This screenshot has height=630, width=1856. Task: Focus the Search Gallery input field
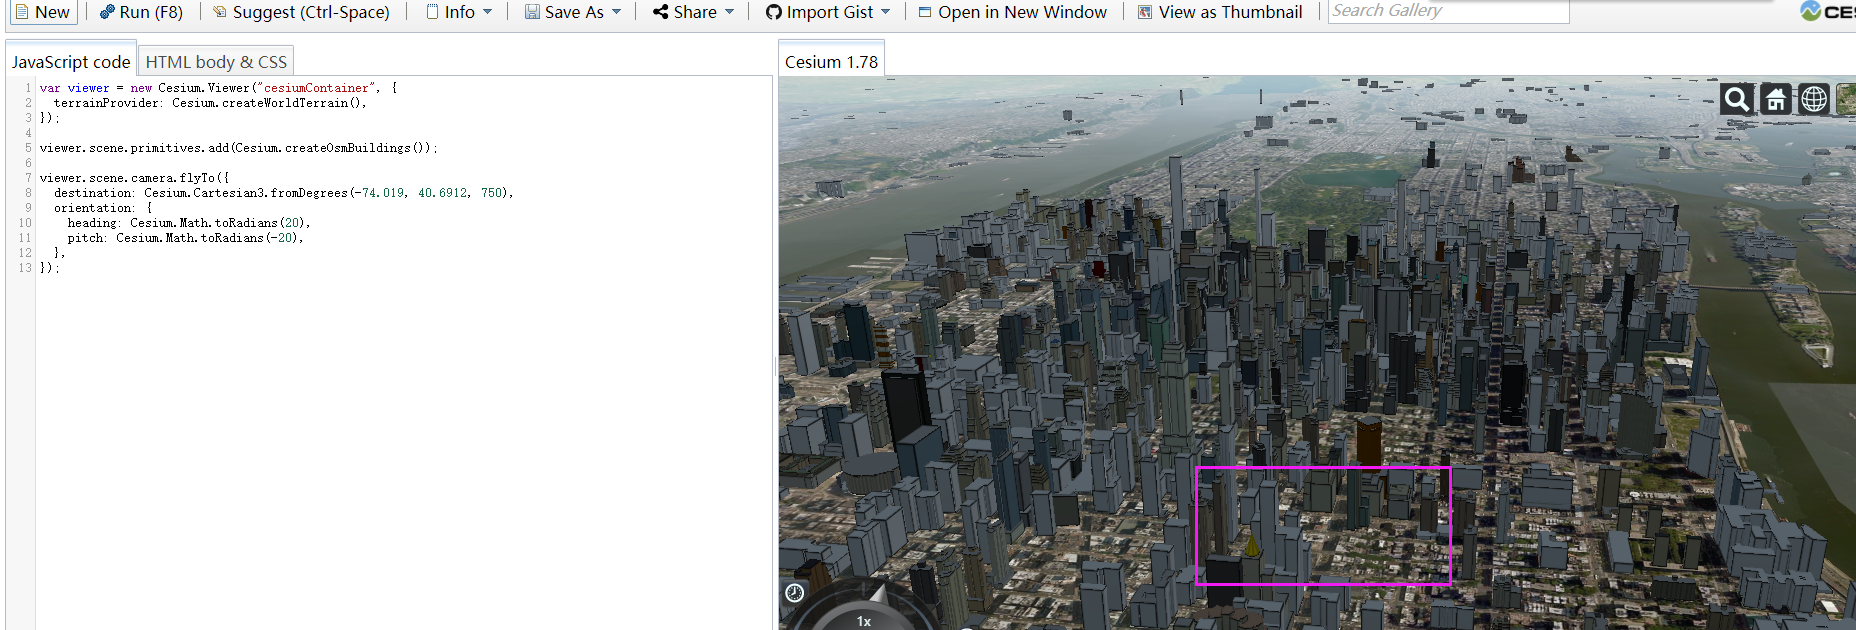click(x=1448, y=11)
